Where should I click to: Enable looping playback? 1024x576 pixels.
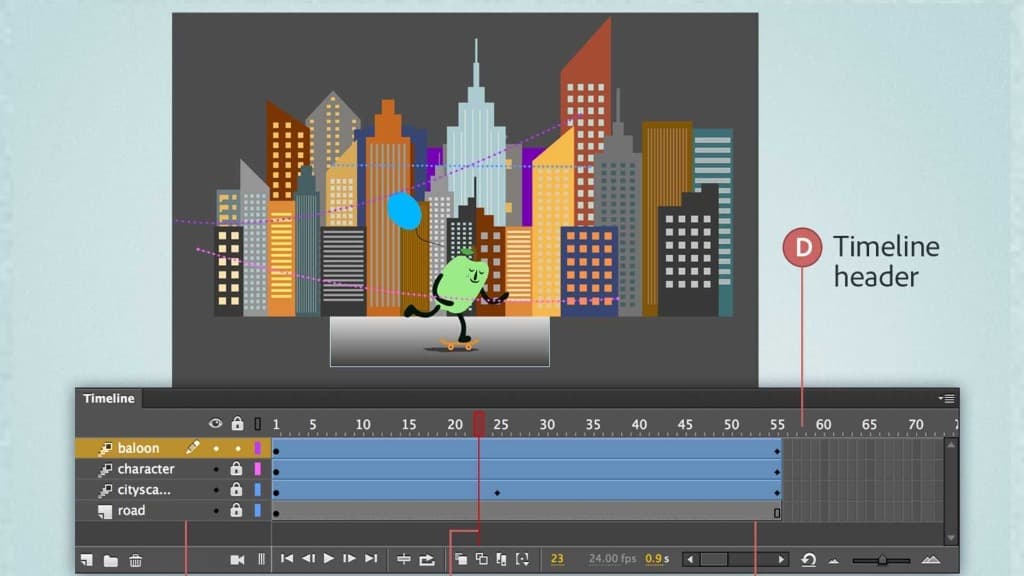click(x=425, y=560)
